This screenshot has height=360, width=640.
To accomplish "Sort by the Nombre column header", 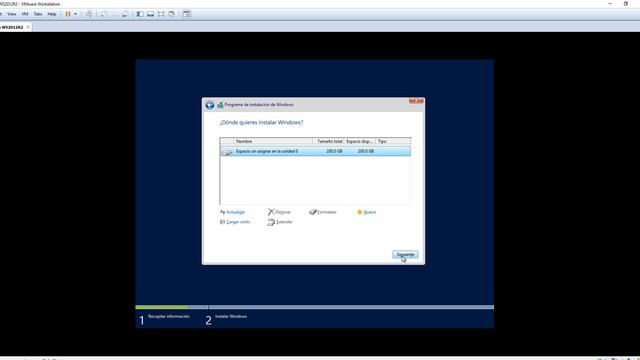I will click(x=273, y=141).
